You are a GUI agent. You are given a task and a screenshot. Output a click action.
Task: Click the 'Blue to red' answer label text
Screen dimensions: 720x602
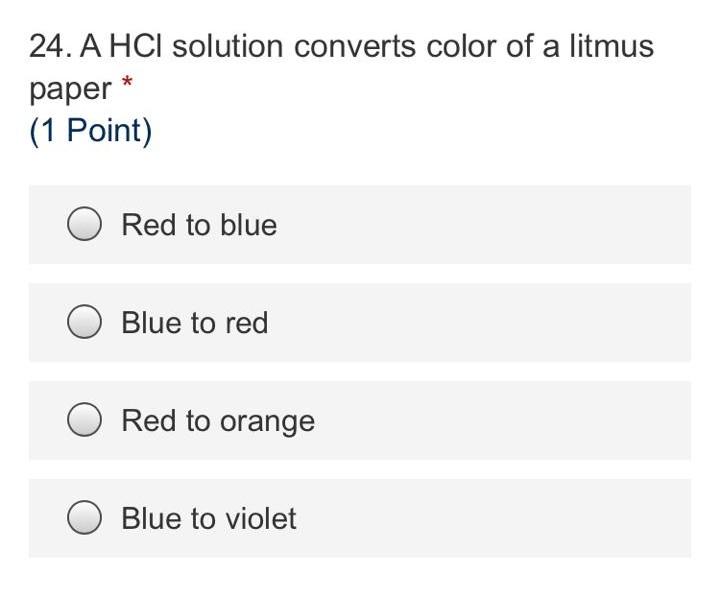coord(195,323)
